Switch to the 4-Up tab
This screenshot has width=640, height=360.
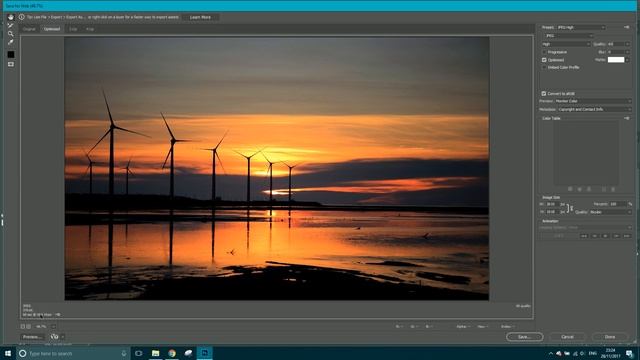point(90,29)
